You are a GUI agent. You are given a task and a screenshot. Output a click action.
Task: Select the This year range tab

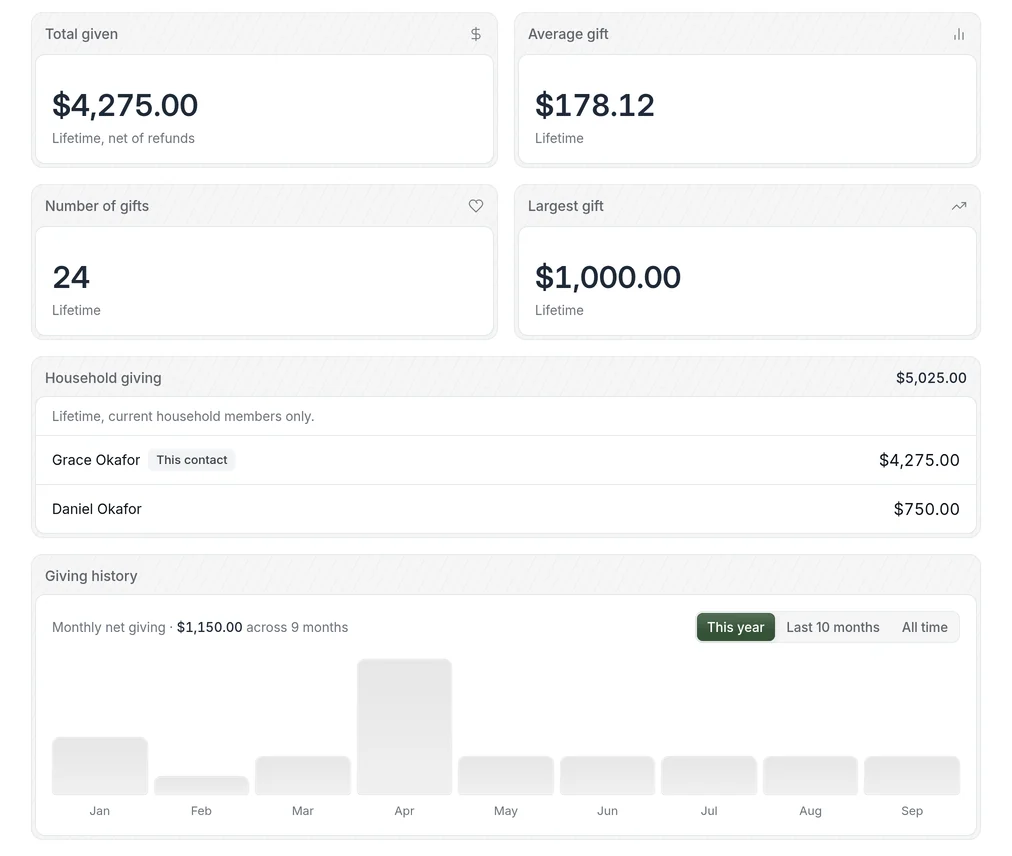[x=736, y=627]
